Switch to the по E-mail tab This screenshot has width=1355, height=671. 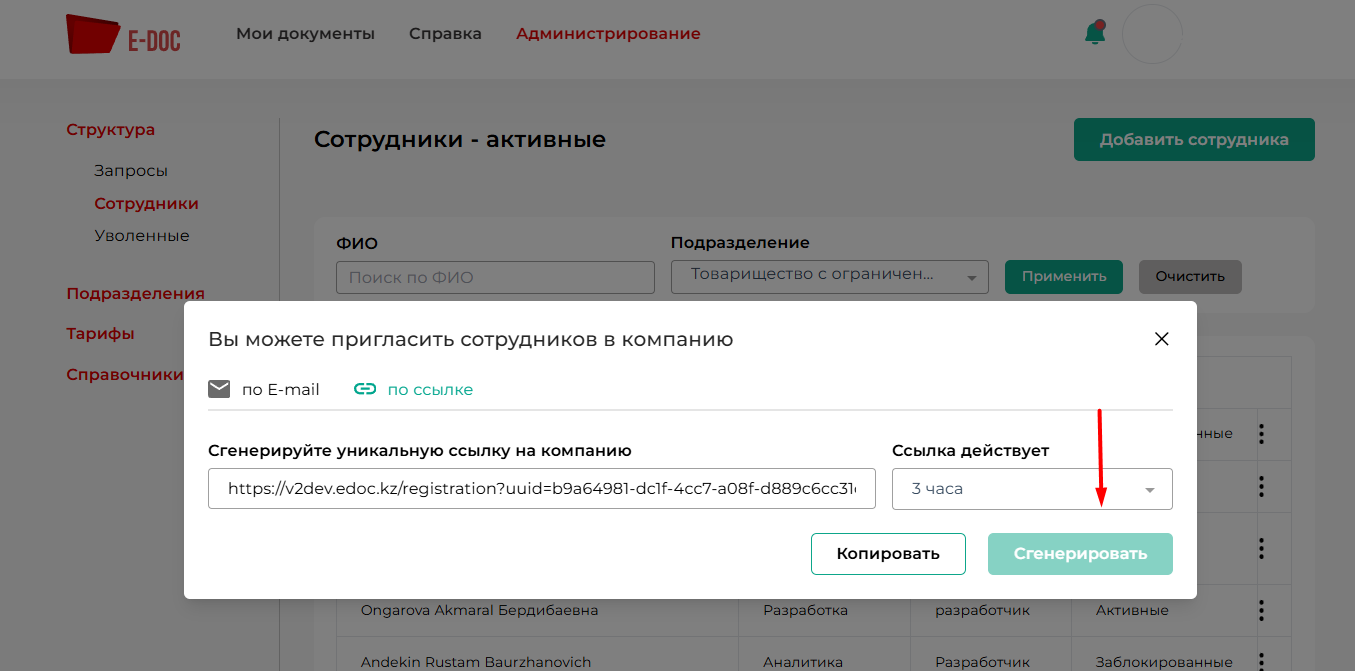pyautogui.click(x=280, y=390)
